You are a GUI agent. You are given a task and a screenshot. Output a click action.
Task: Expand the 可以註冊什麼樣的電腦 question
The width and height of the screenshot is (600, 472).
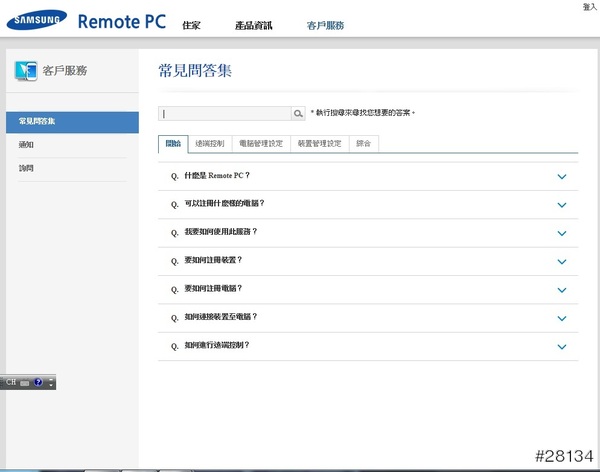(x=561, y=205)
